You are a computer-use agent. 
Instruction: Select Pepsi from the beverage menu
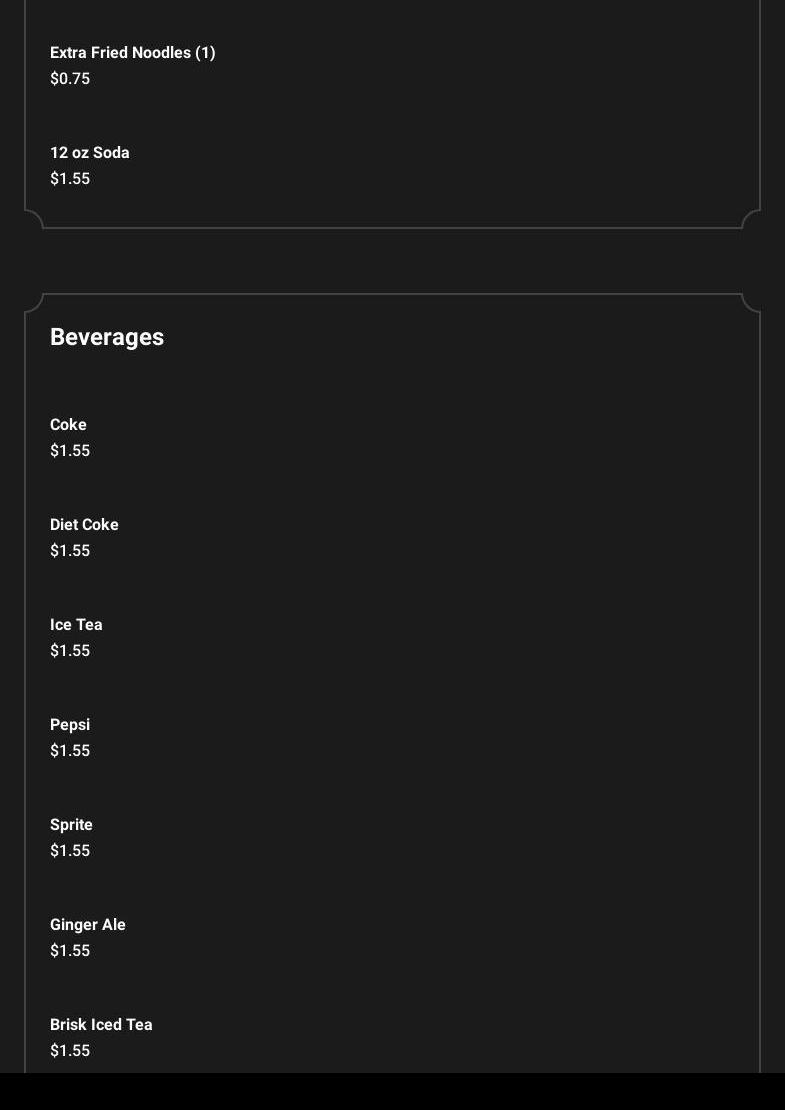70,725
